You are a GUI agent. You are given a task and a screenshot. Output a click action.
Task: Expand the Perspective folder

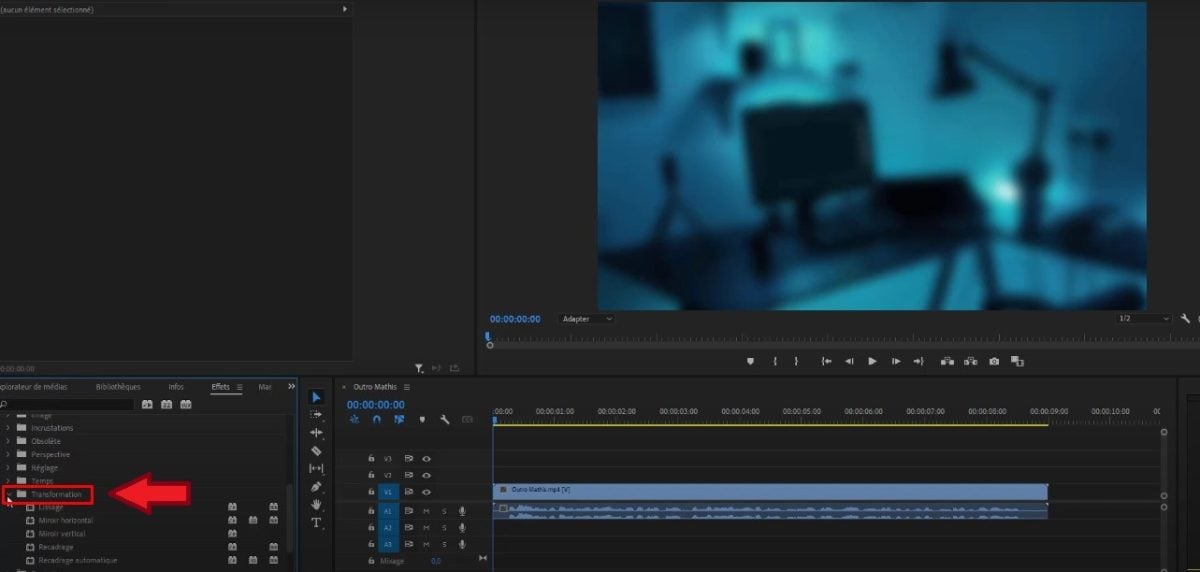[8, 454]
